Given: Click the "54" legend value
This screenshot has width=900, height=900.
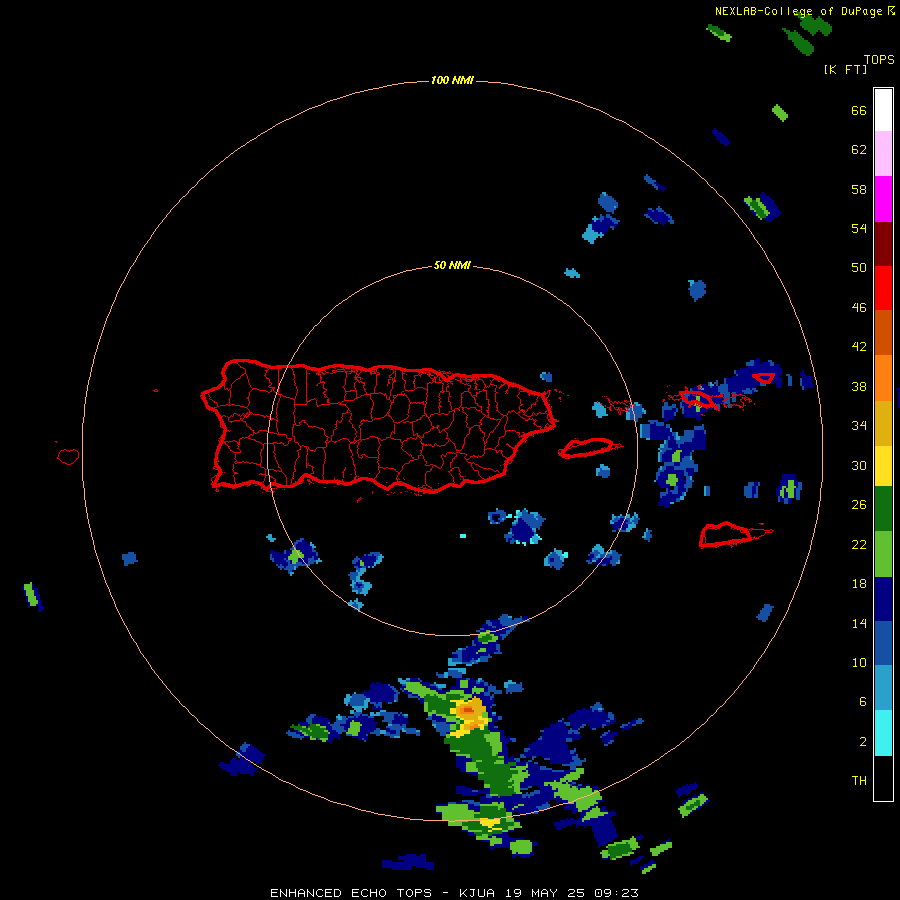Looking at the screenshot, I should (x=859, y=228).
